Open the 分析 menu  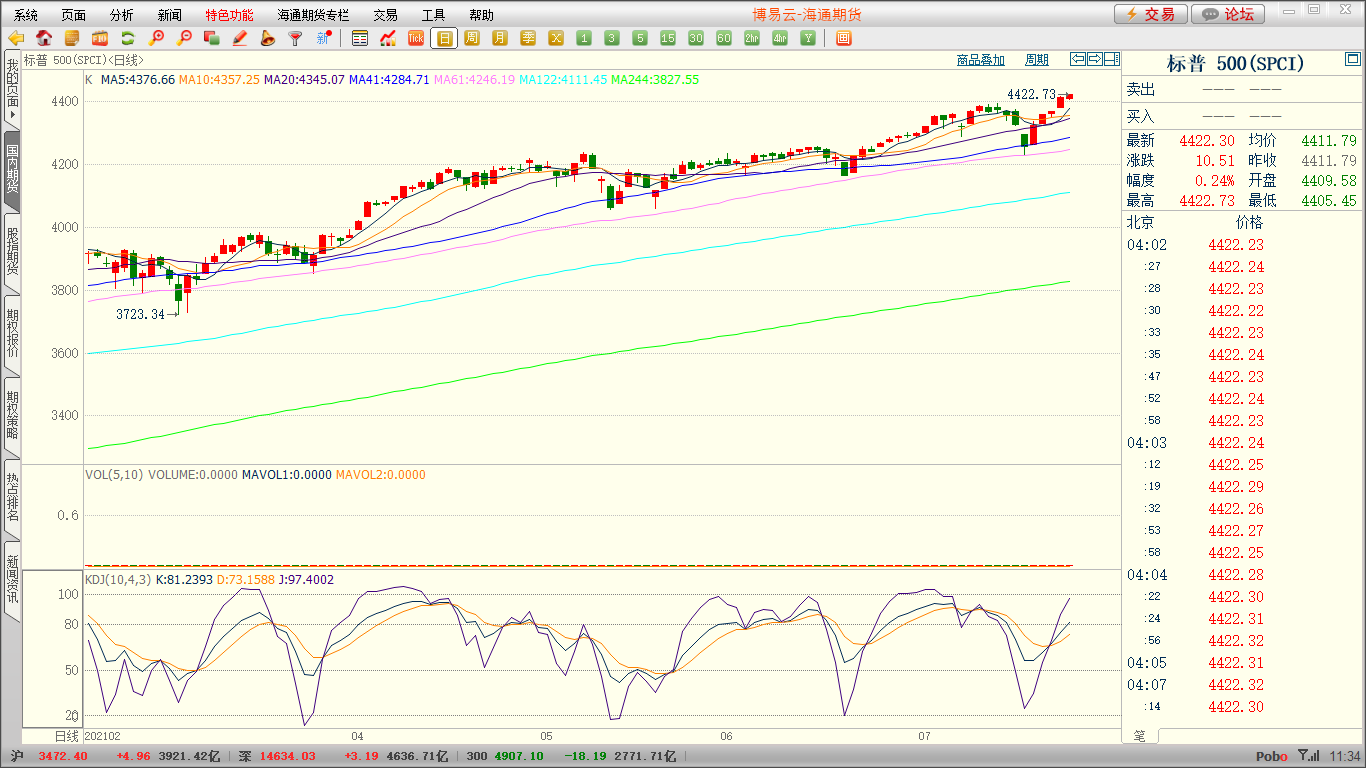(122, 15)
